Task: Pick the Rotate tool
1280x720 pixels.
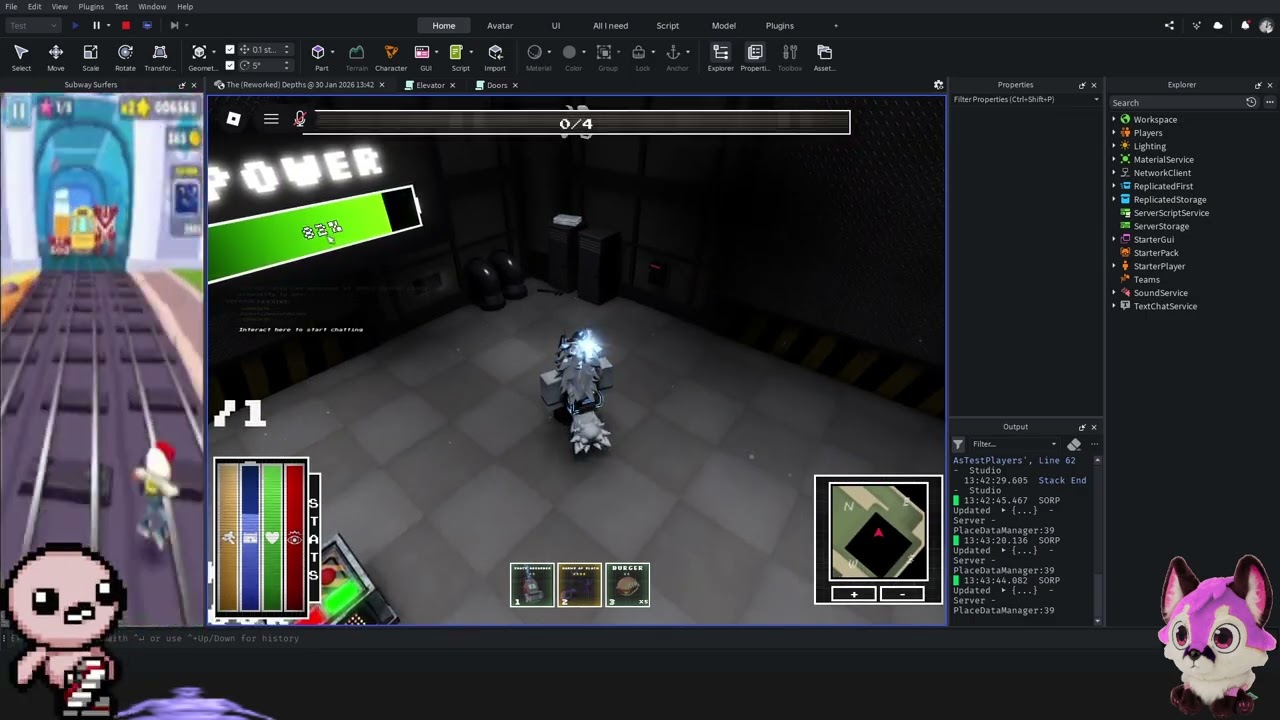Action: [x=125, y=58]
